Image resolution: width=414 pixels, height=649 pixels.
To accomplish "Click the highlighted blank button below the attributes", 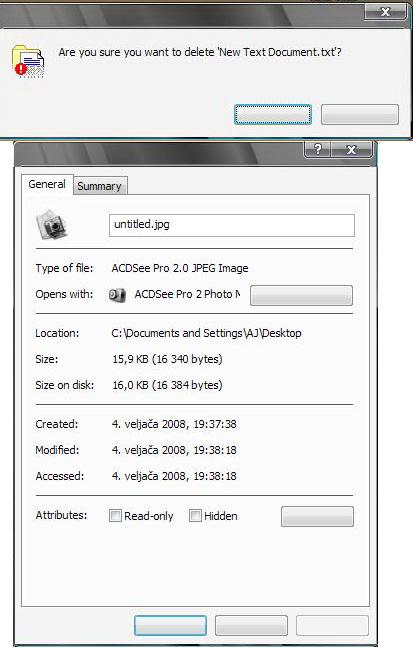I will [x=170, y=625].
